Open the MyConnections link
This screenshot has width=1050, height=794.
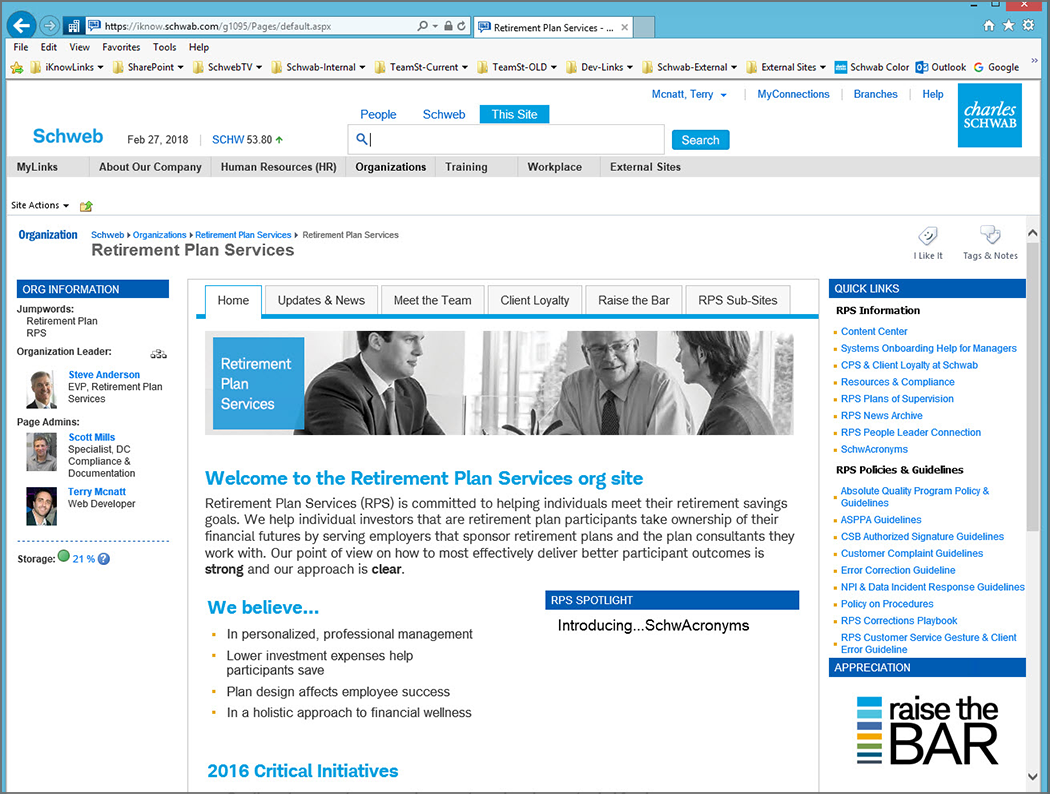[793, 94]
